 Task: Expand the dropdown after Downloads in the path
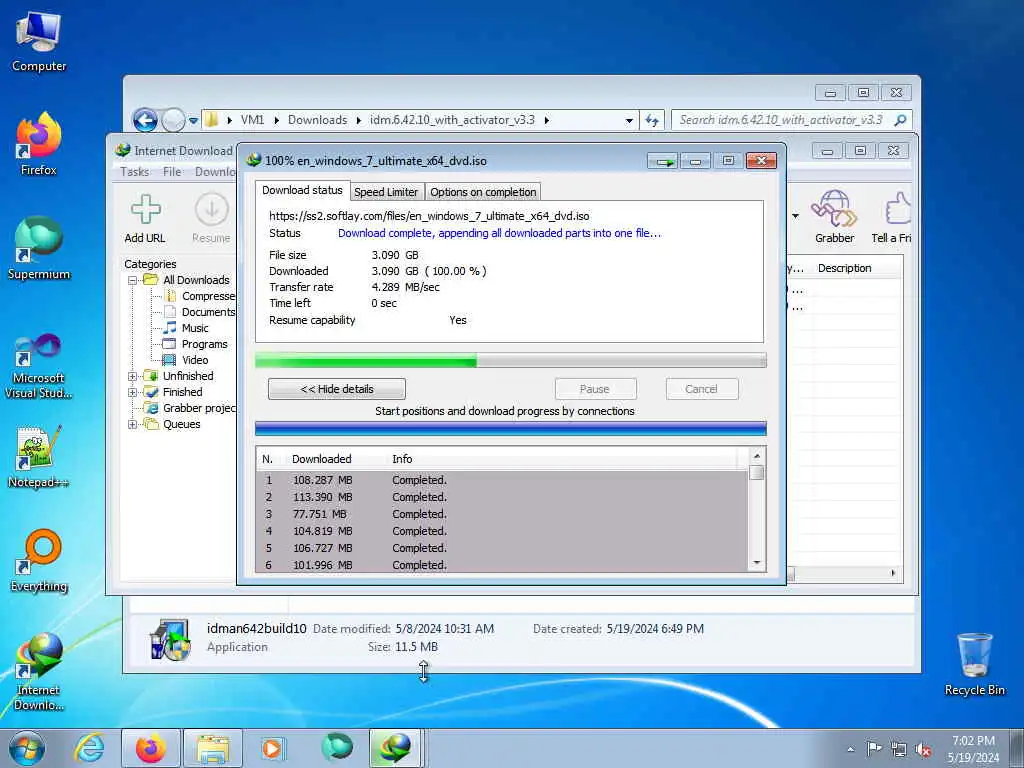tap(359, 120)
